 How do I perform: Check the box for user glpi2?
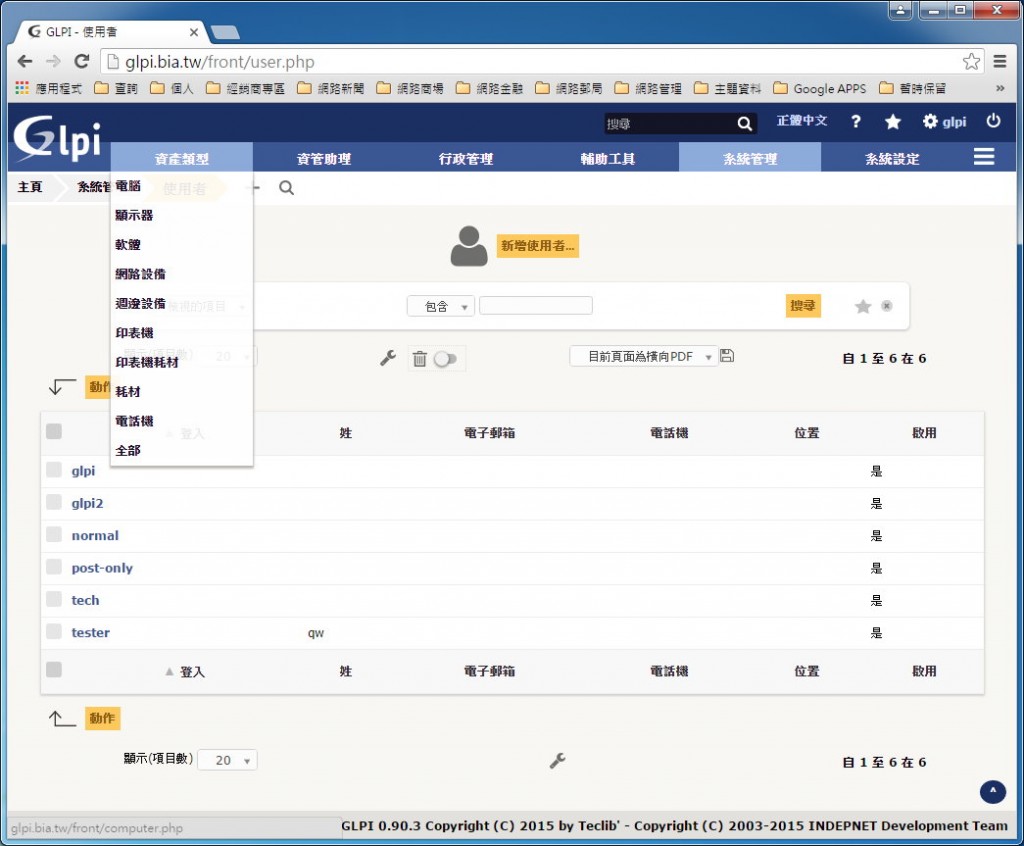click(x=54, y=502)
